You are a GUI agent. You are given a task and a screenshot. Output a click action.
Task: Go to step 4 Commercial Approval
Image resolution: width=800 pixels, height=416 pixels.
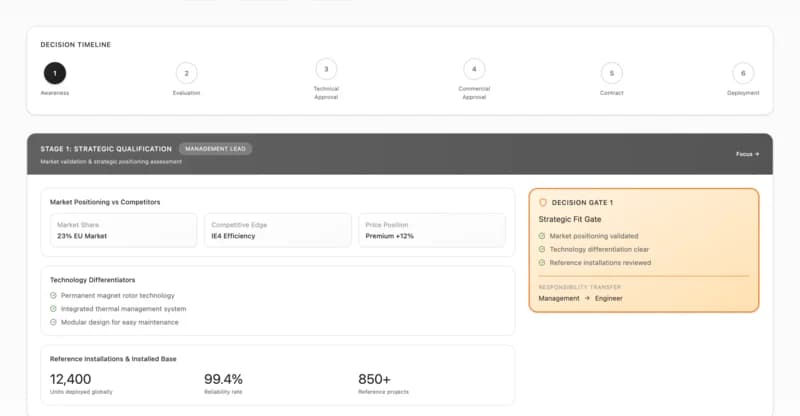click(474, 69)
